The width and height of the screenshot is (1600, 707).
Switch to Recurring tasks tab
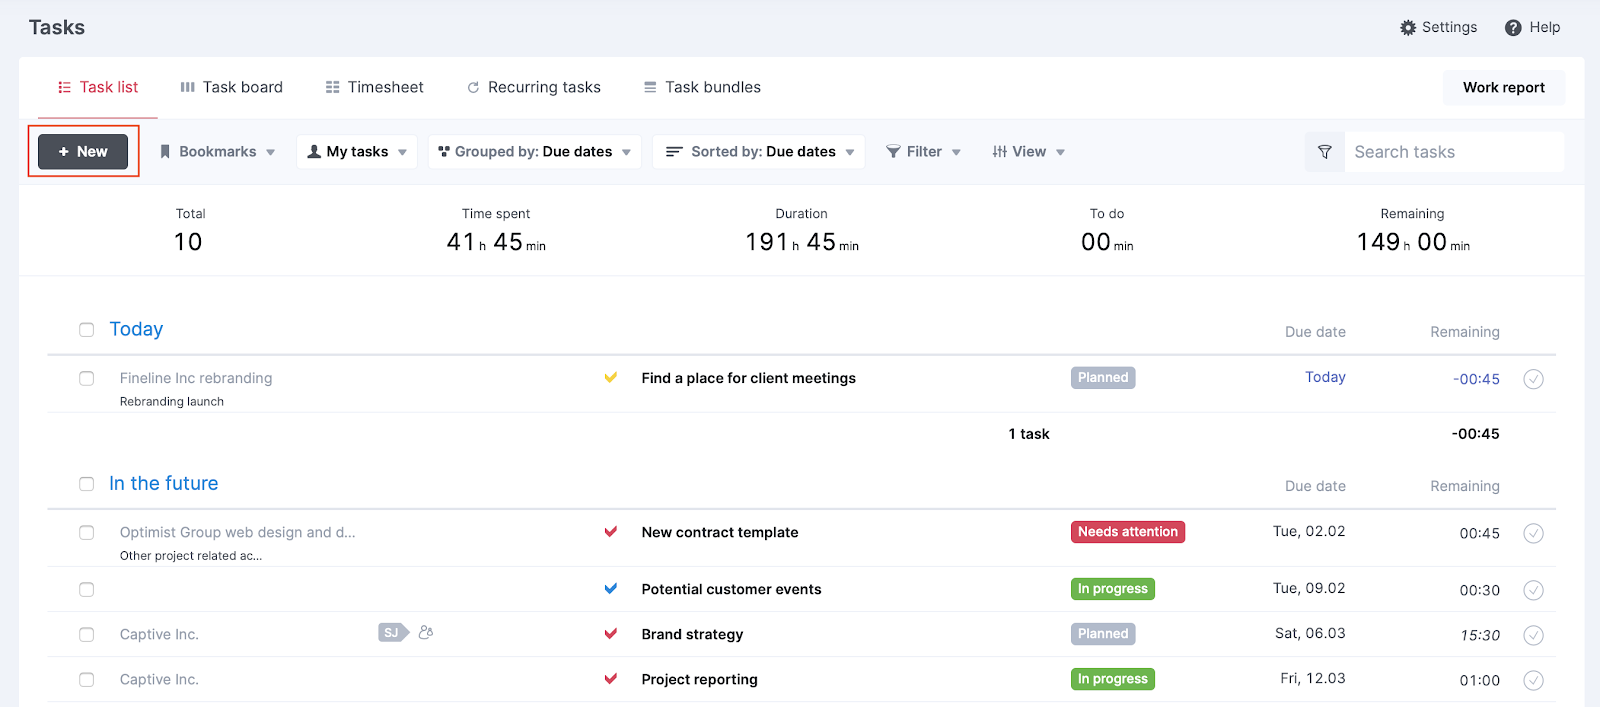point(534,88)
